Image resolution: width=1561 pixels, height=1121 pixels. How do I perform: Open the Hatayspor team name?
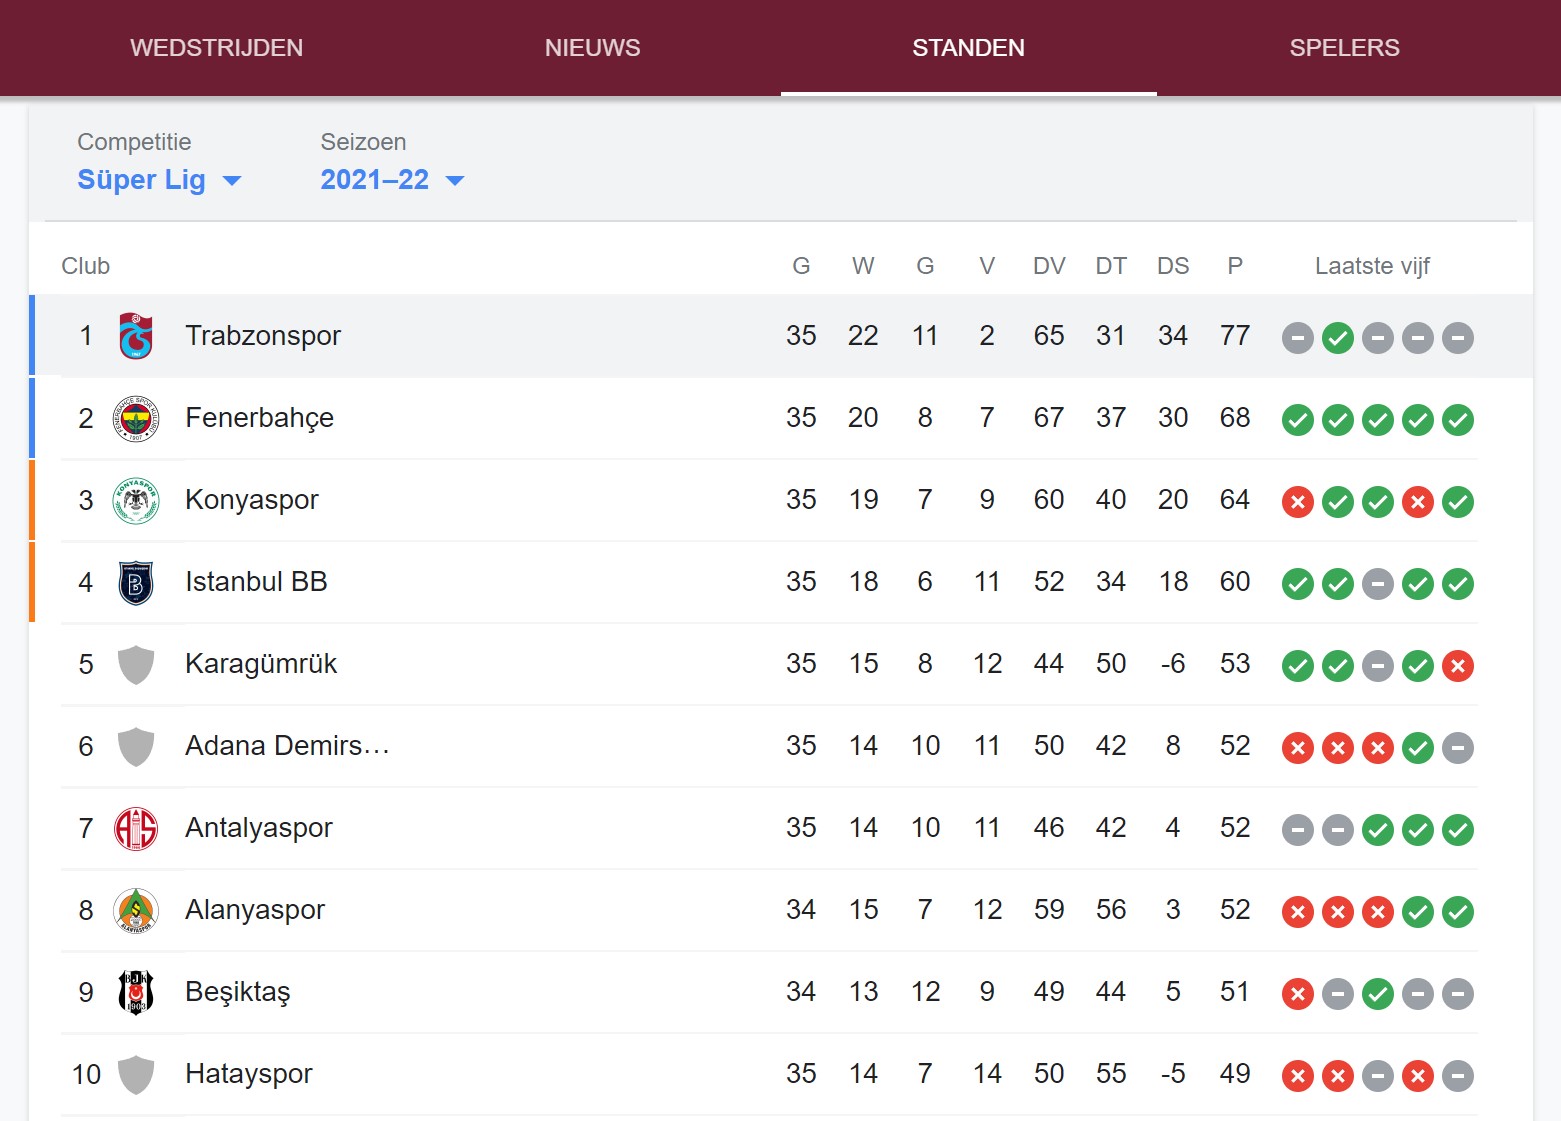[249, 1074]
